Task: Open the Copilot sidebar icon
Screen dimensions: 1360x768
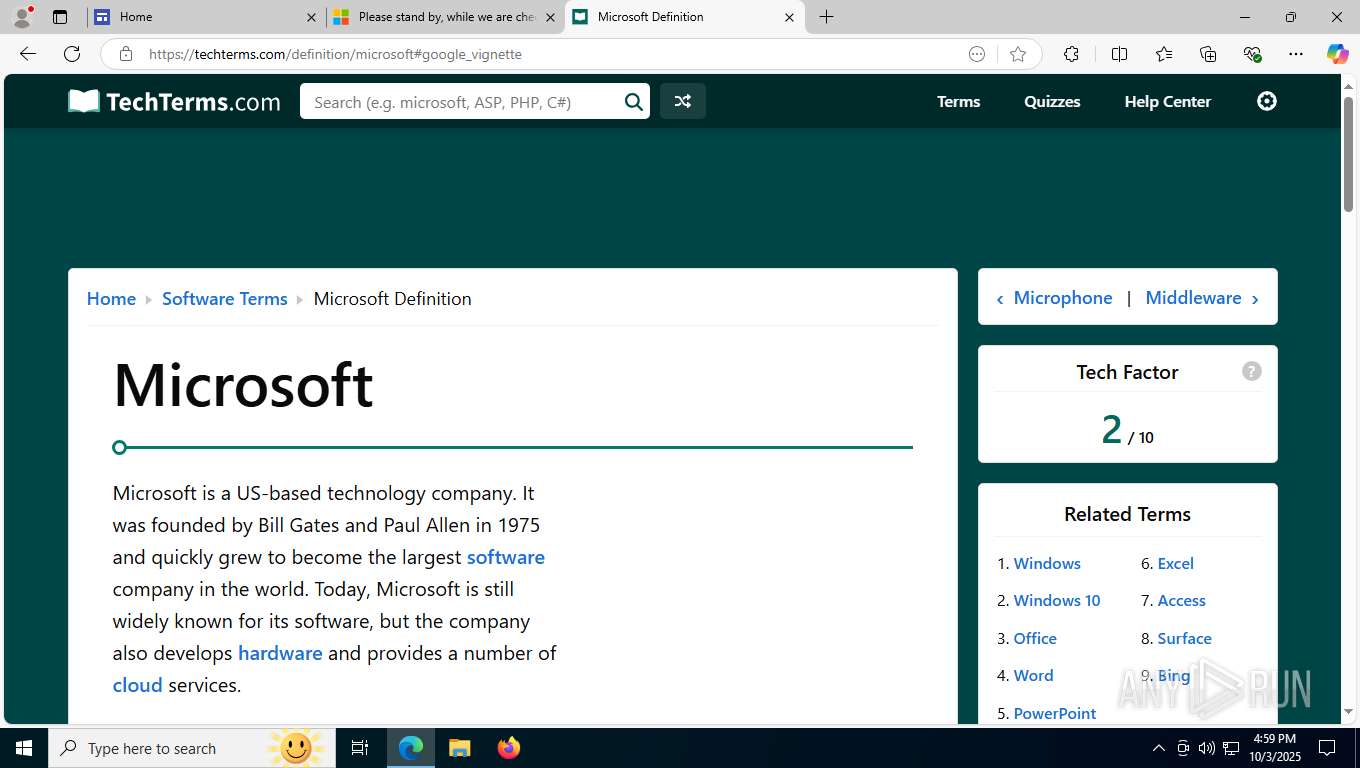Action: (1337, 54)
